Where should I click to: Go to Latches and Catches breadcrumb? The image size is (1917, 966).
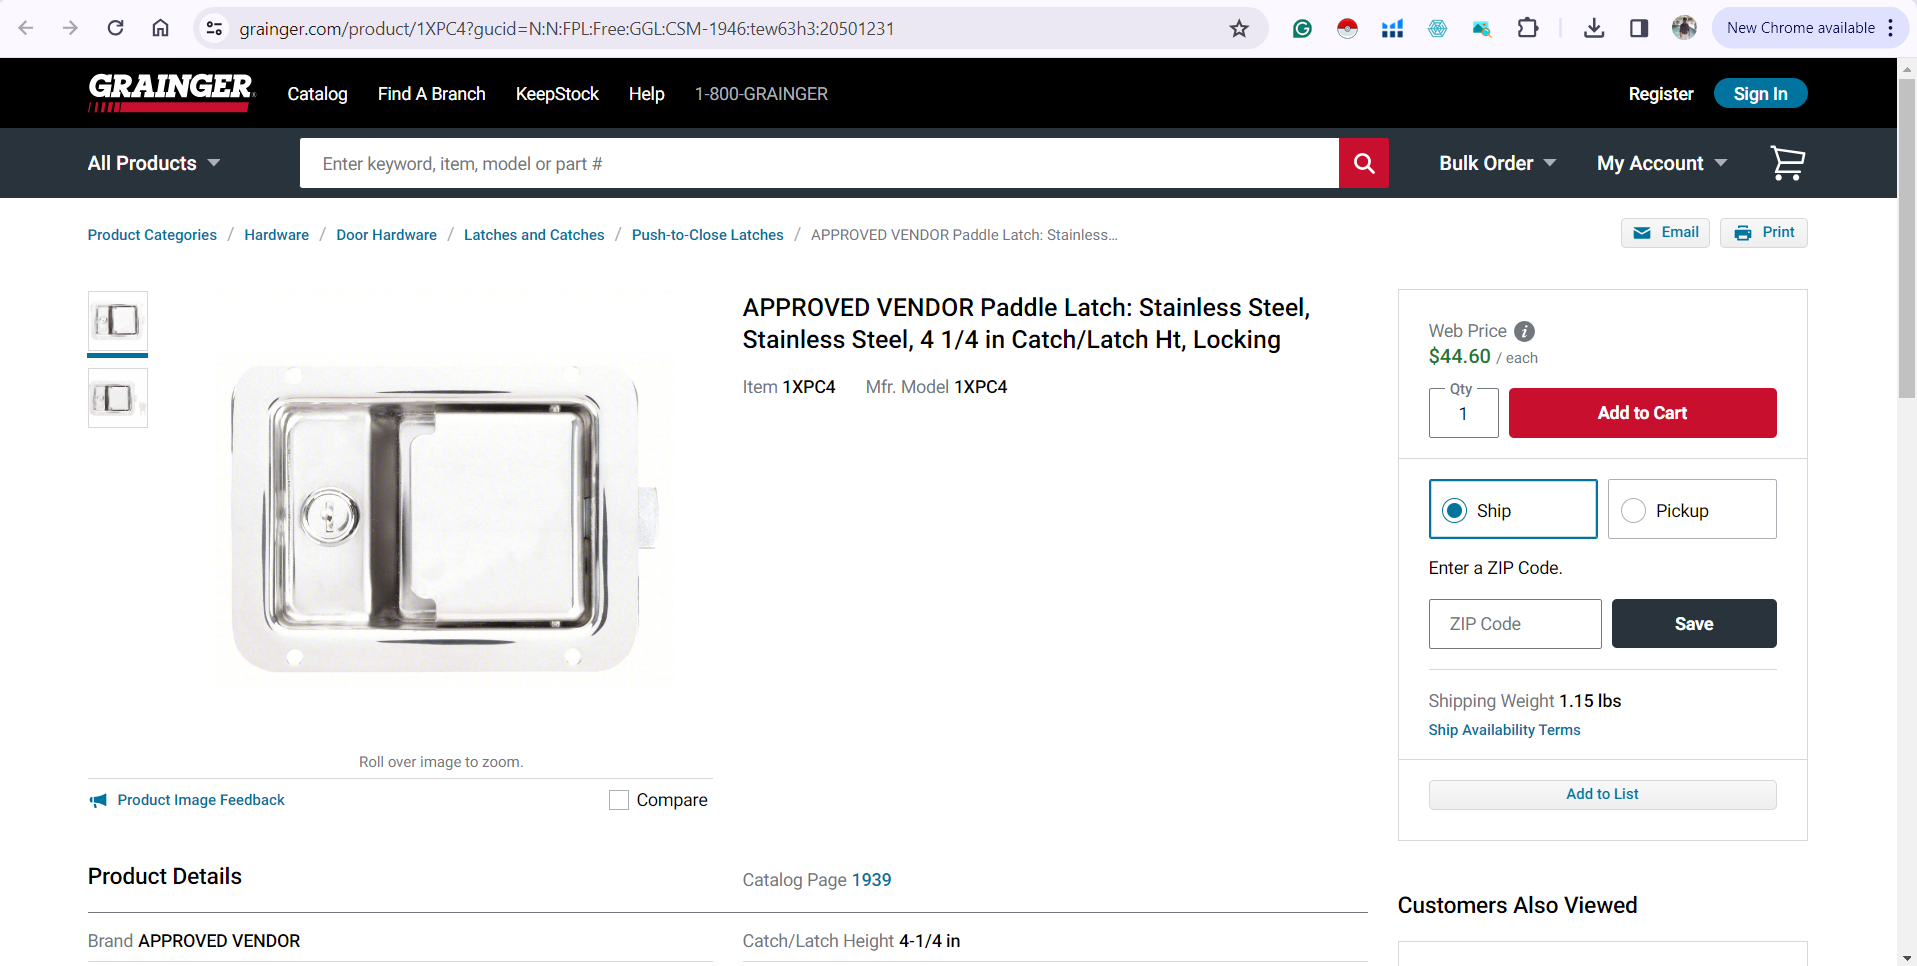click(x=534, y=235)
